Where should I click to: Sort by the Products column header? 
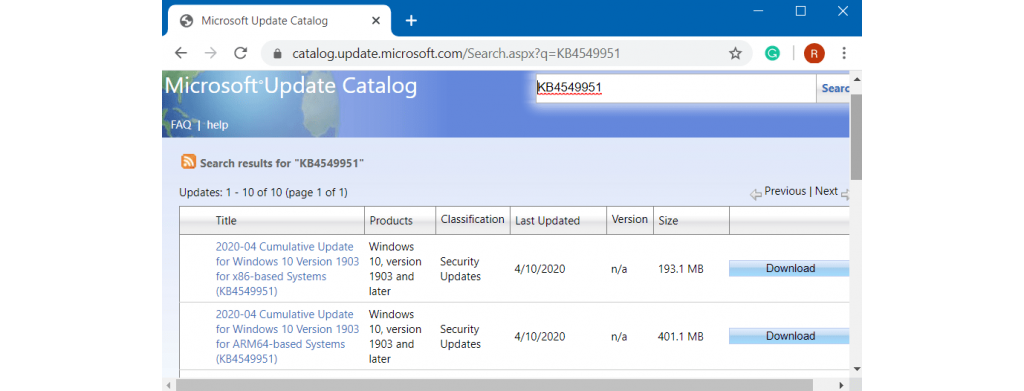coord(391,221)
